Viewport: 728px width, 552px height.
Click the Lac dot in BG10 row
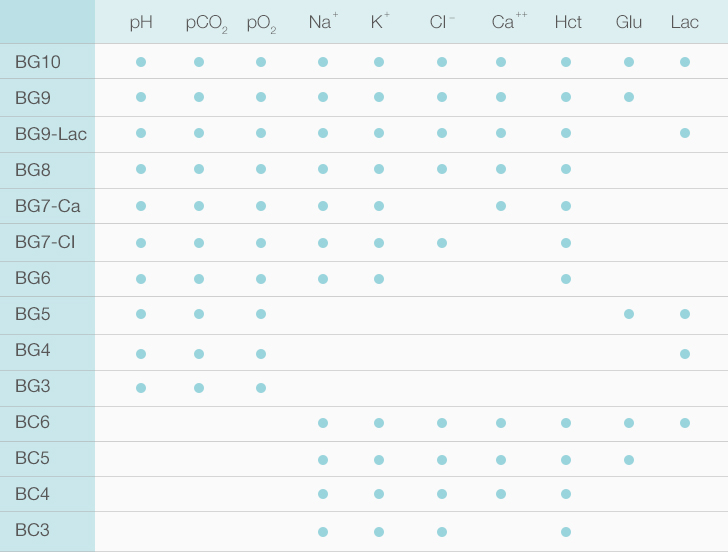(685, 62)
